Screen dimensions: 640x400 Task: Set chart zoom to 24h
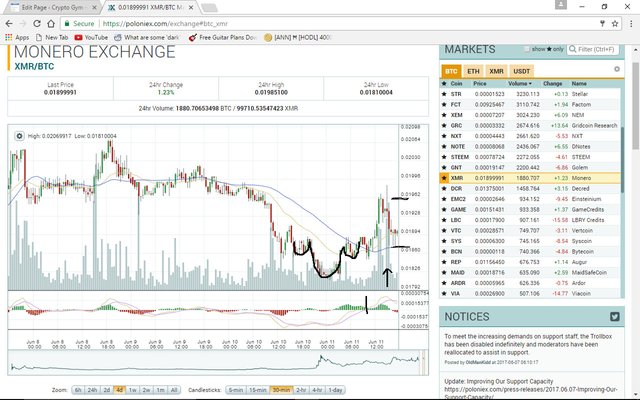92,390
